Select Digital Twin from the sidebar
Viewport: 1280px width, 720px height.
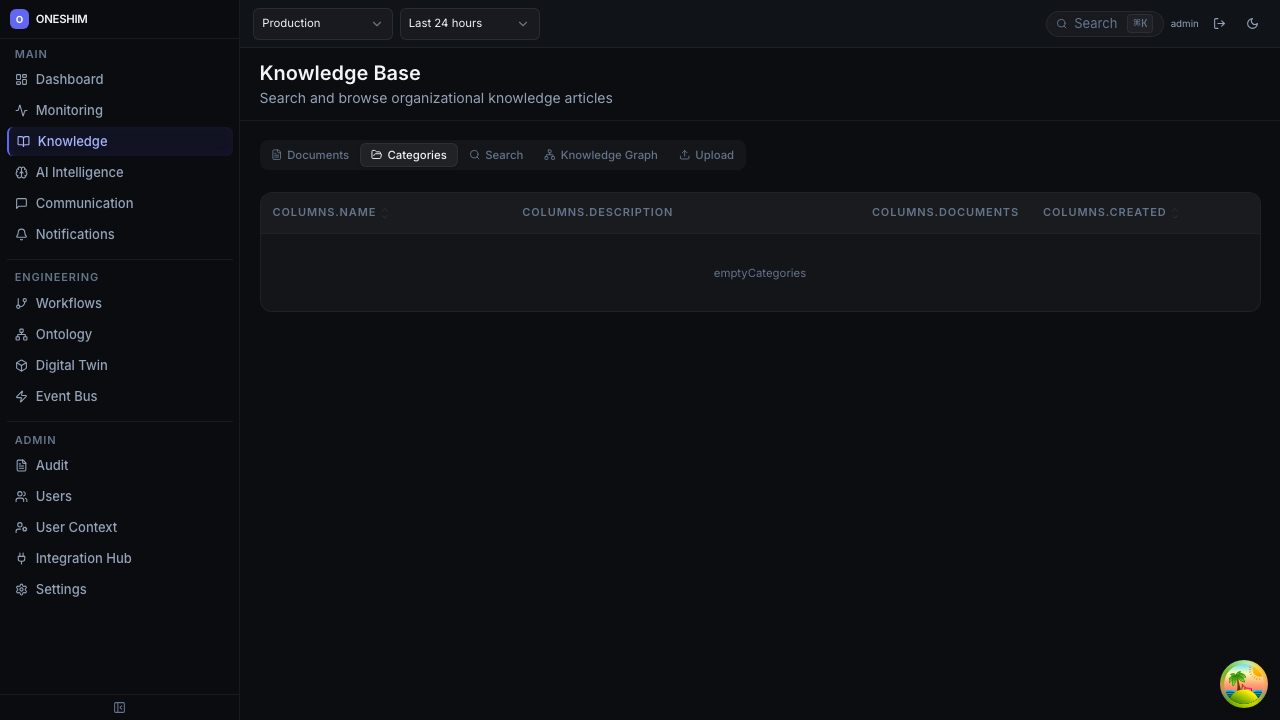coord(71,365)
